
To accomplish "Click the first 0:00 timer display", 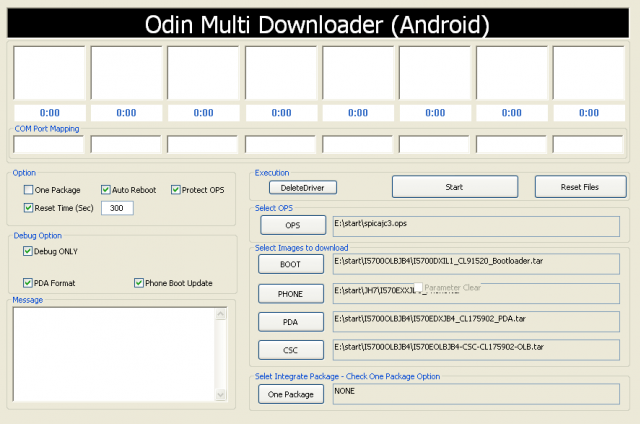I will click(50, 113).
